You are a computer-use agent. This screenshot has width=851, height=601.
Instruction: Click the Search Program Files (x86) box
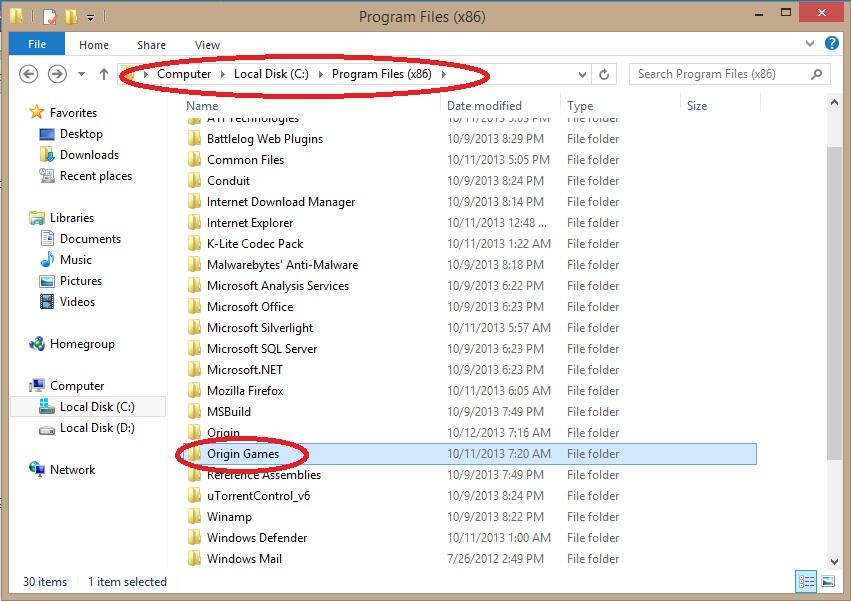pos(720,74)
